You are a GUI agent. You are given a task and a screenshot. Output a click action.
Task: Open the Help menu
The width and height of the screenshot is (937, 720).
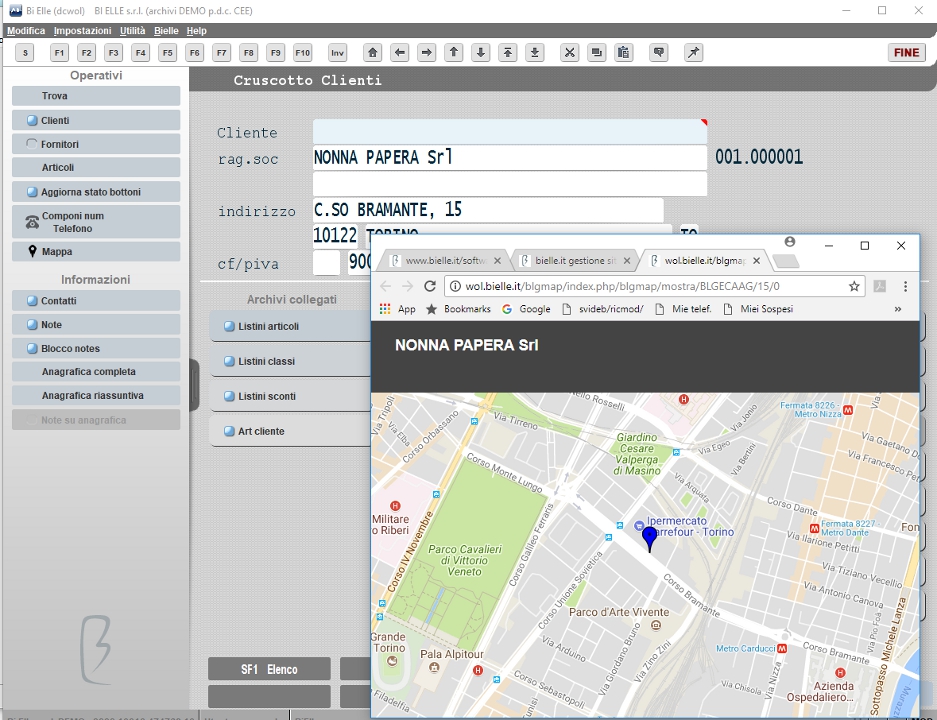(197, 30)
